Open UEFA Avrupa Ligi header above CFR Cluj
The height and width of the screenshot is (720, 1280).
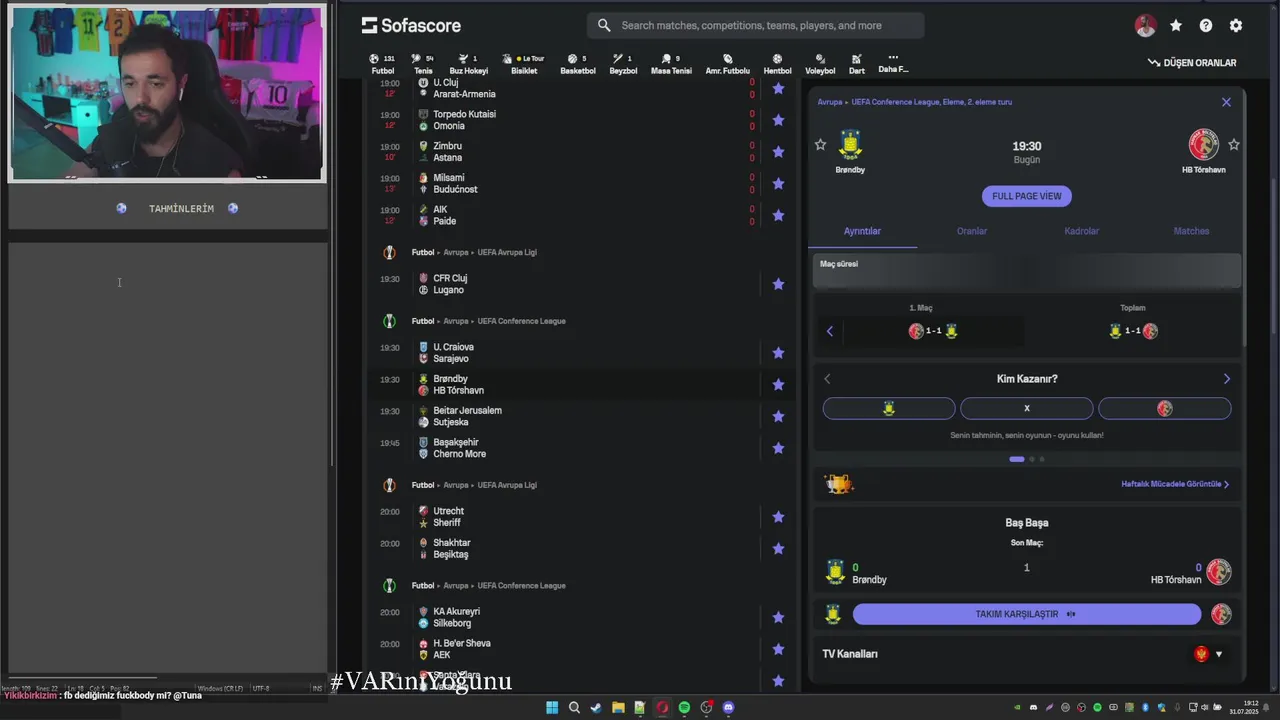click(x=507, y=252)
